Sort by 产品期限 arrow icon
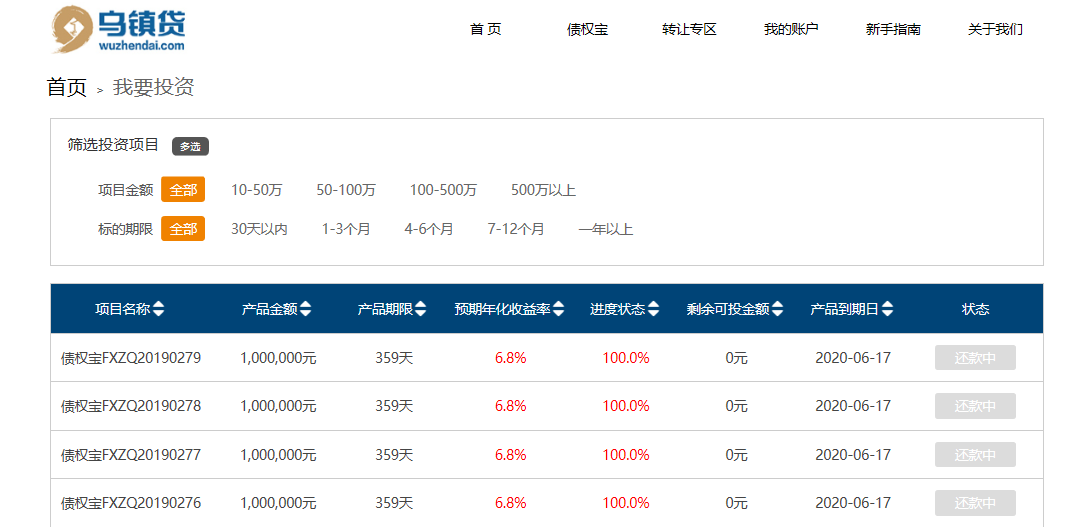 point(421,309)
